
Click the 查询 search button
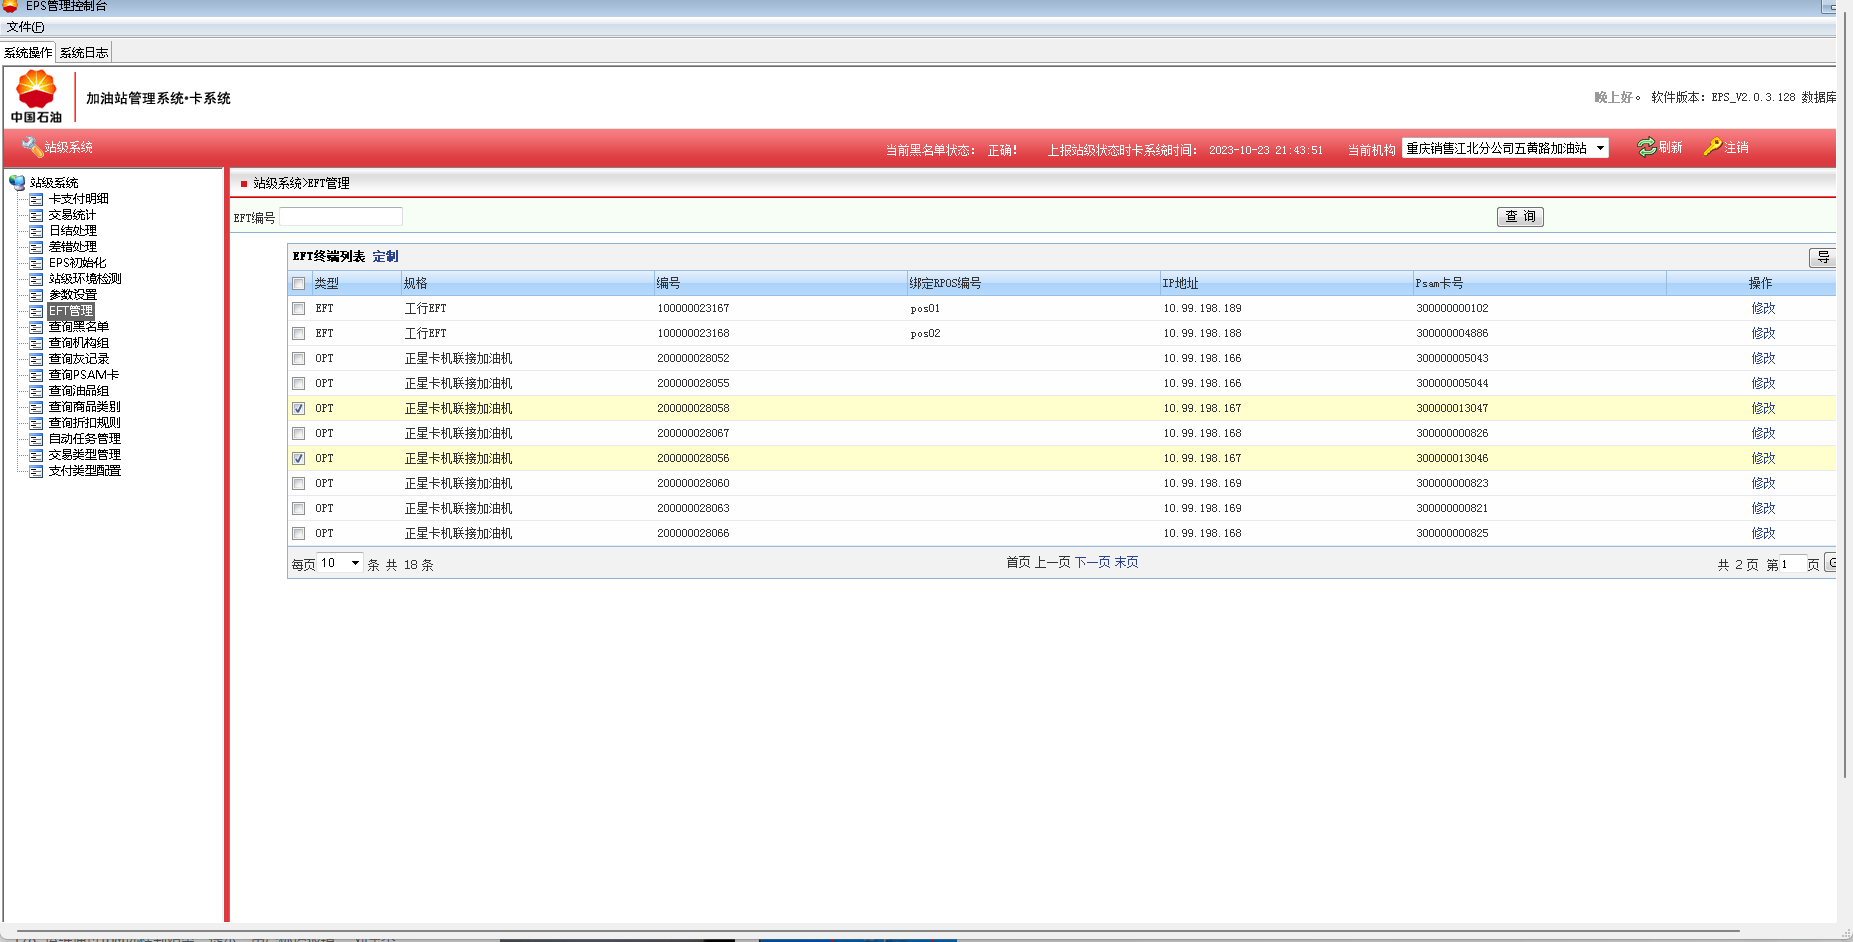tap(1519, 217)
